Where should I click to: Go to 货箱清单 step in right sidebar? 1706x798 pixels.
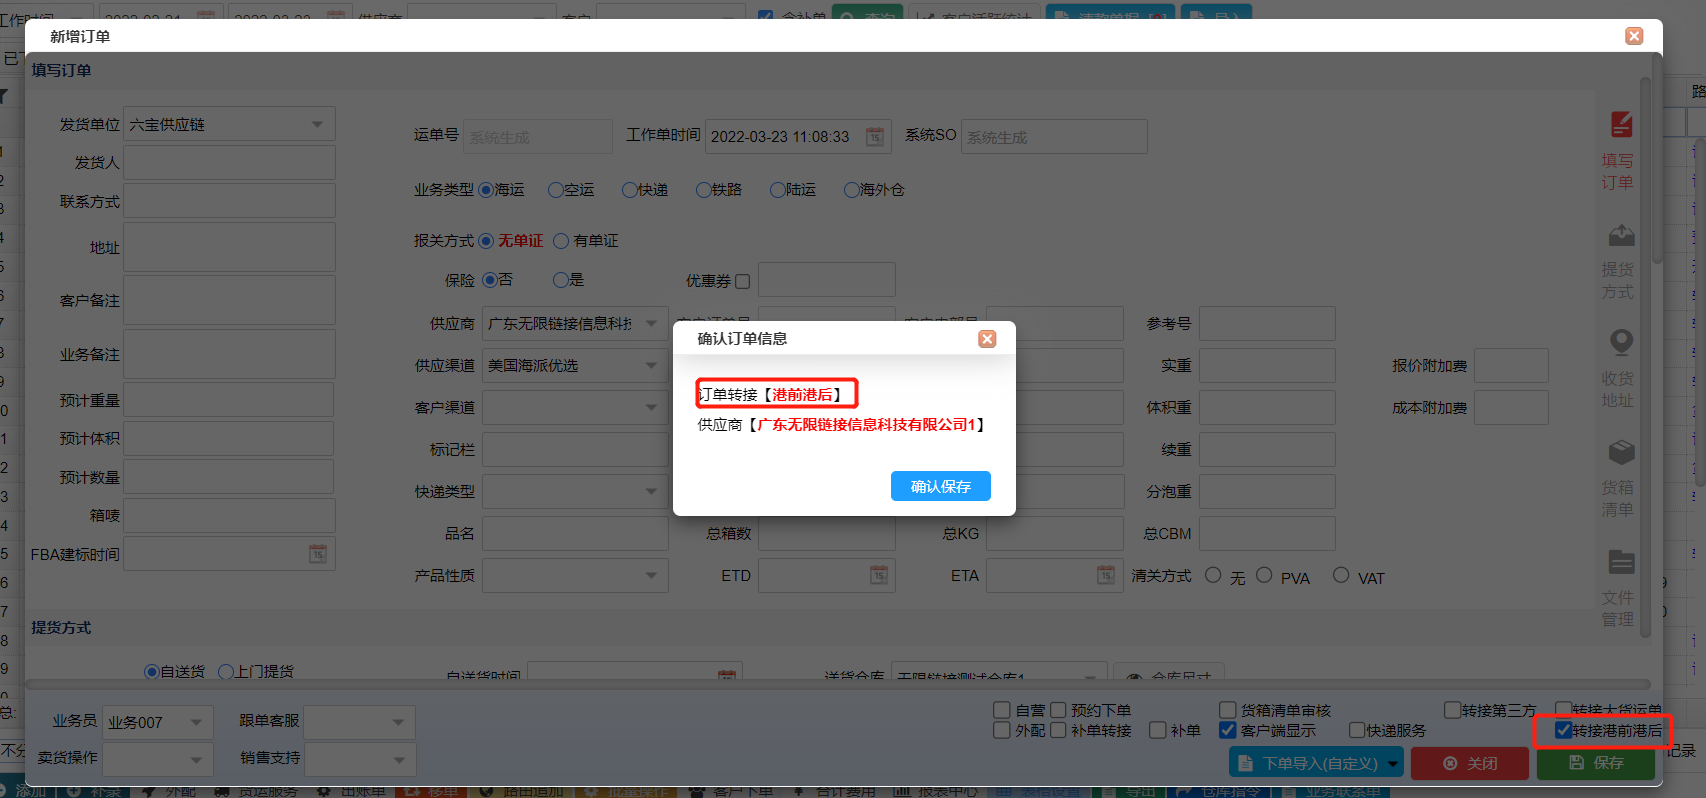click(x=1620, y=479)
